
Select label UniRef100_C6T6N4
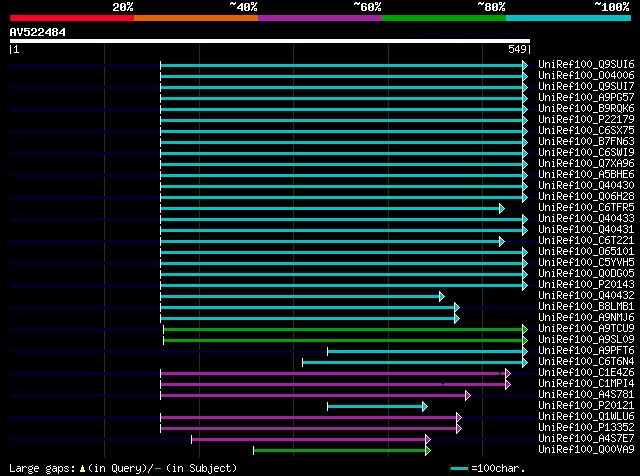click(586, 362)
